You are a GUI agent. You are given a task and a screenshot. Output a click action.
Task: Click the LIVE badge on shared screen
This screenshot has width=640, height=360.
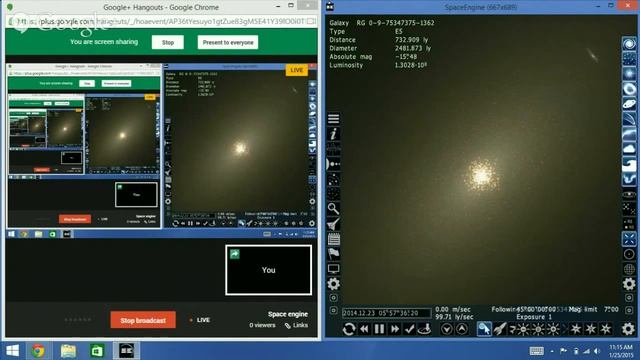pos(297,70)
